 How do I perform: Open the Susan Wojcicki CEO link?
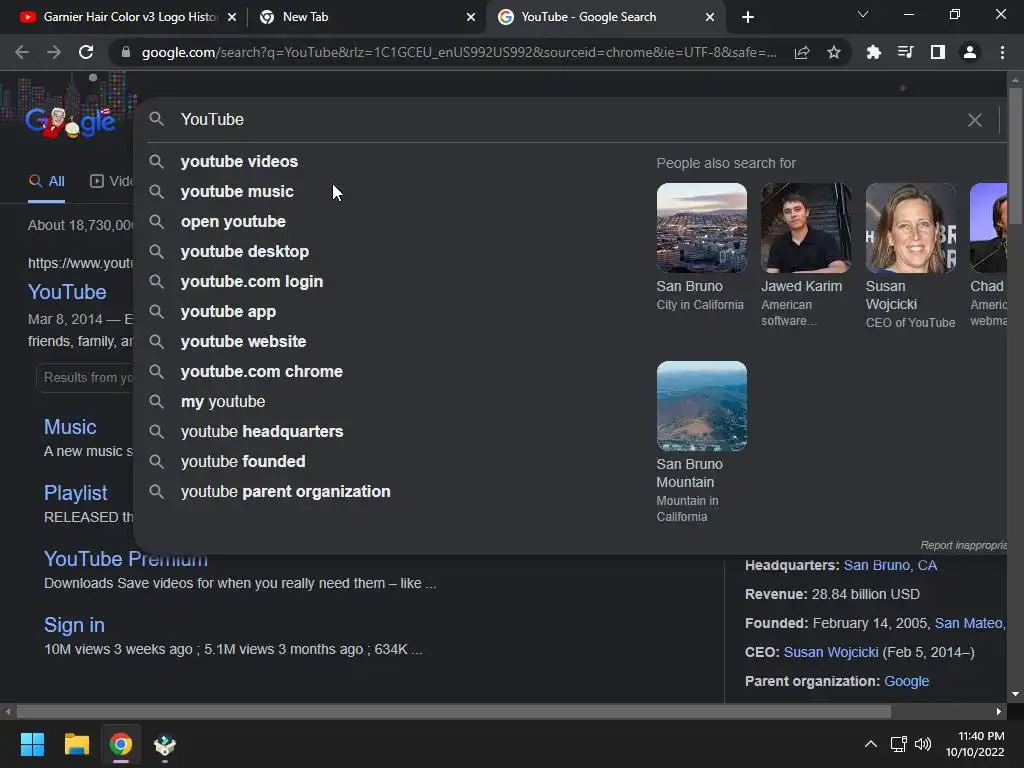831,652
